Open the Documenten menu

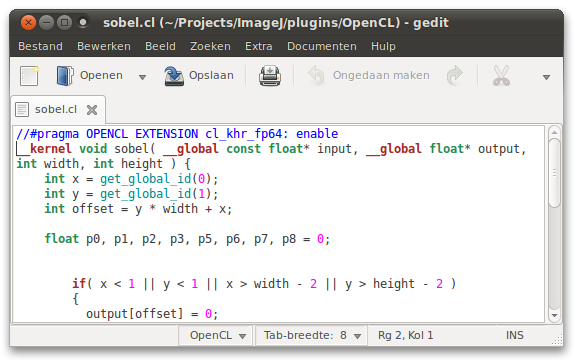pos(322,46)
